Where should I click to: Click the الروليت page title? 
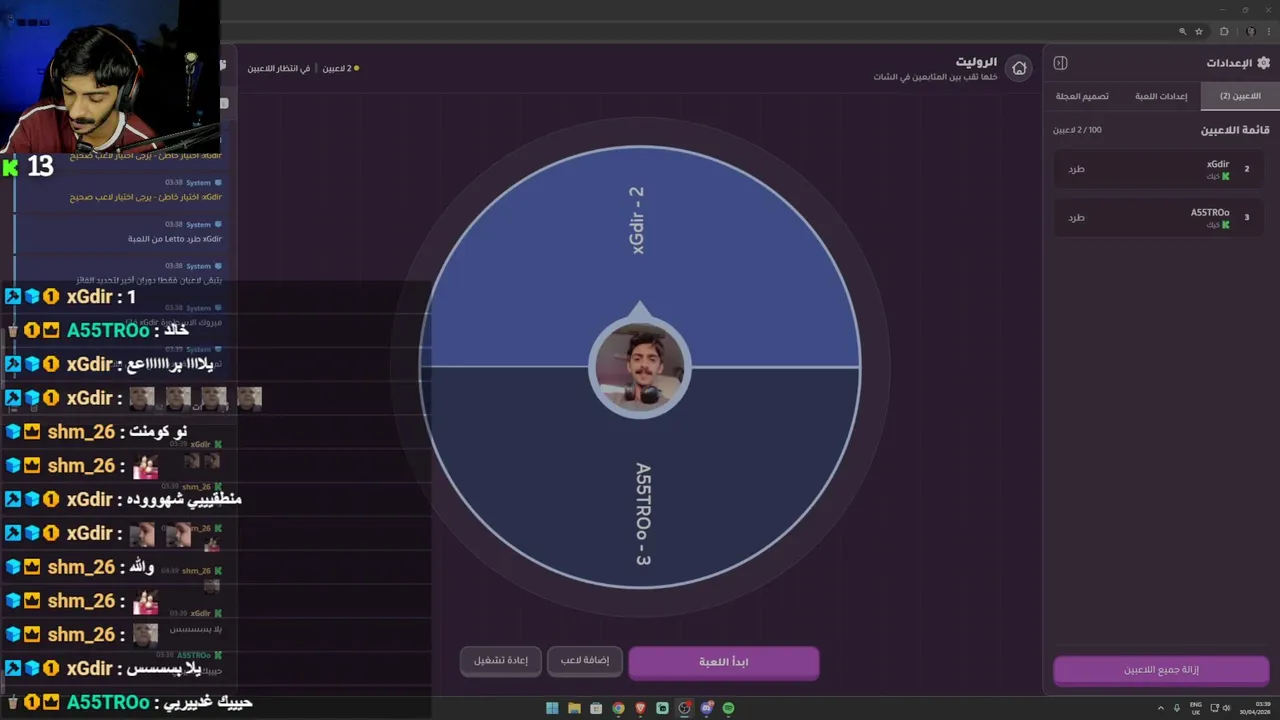point(976,62)
